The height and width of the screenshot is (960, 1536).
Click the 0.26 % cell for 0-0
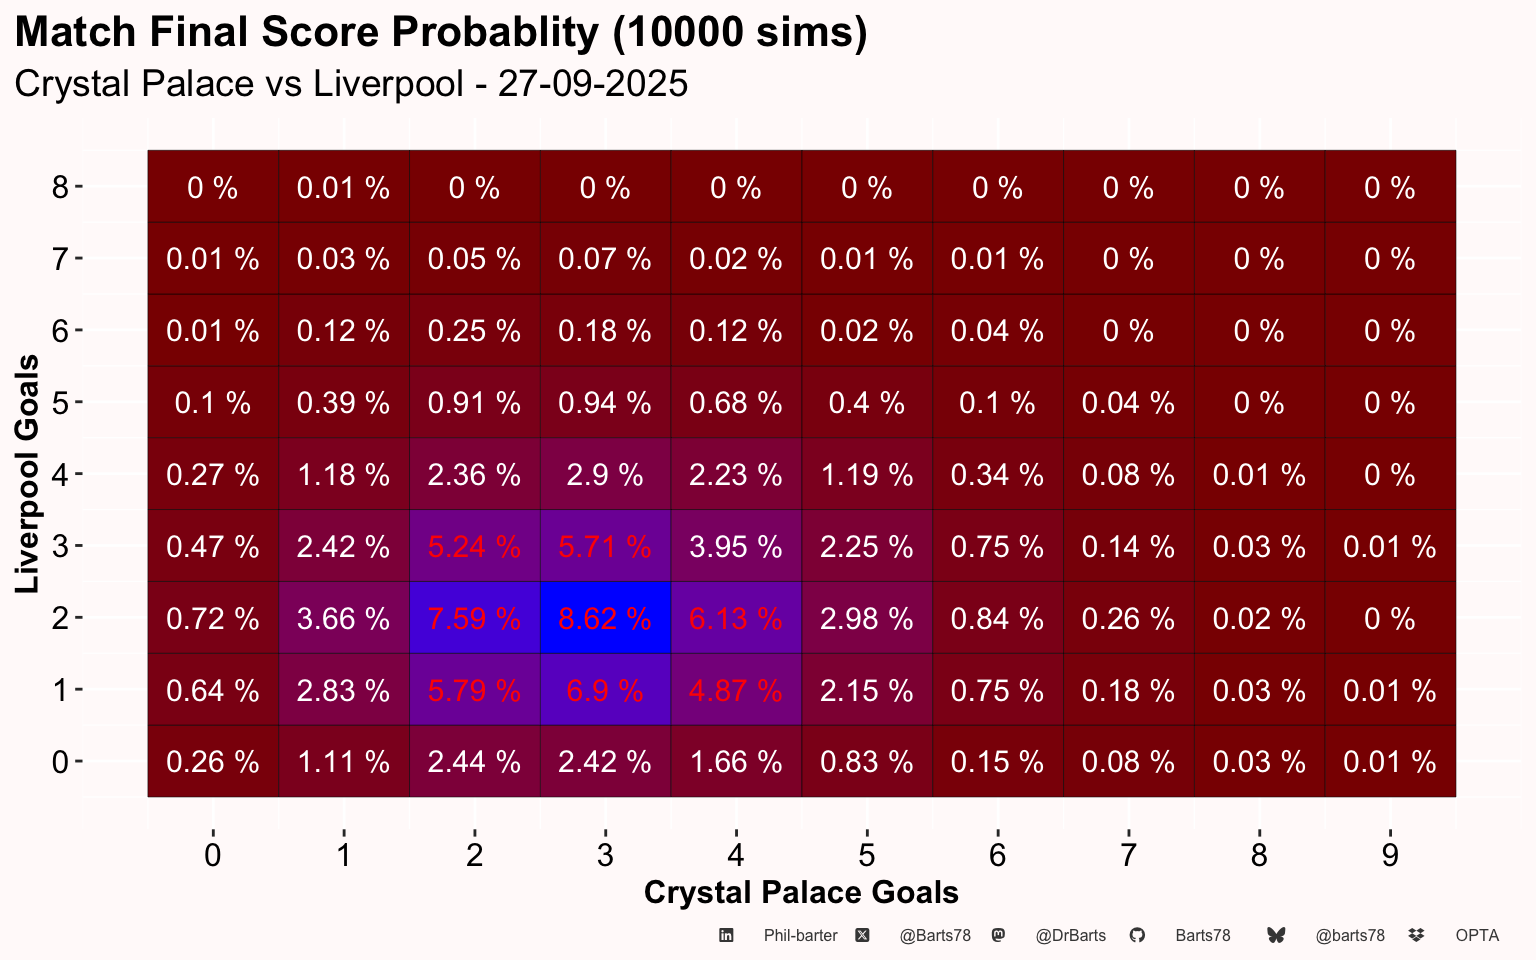212,762
